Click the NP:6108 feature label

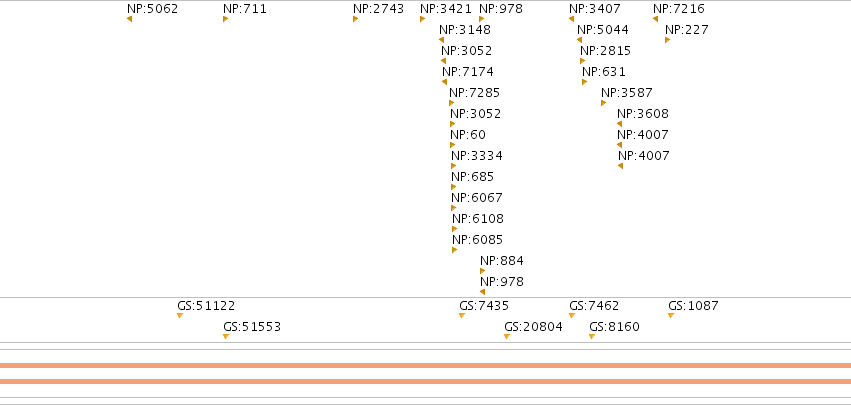478,219
